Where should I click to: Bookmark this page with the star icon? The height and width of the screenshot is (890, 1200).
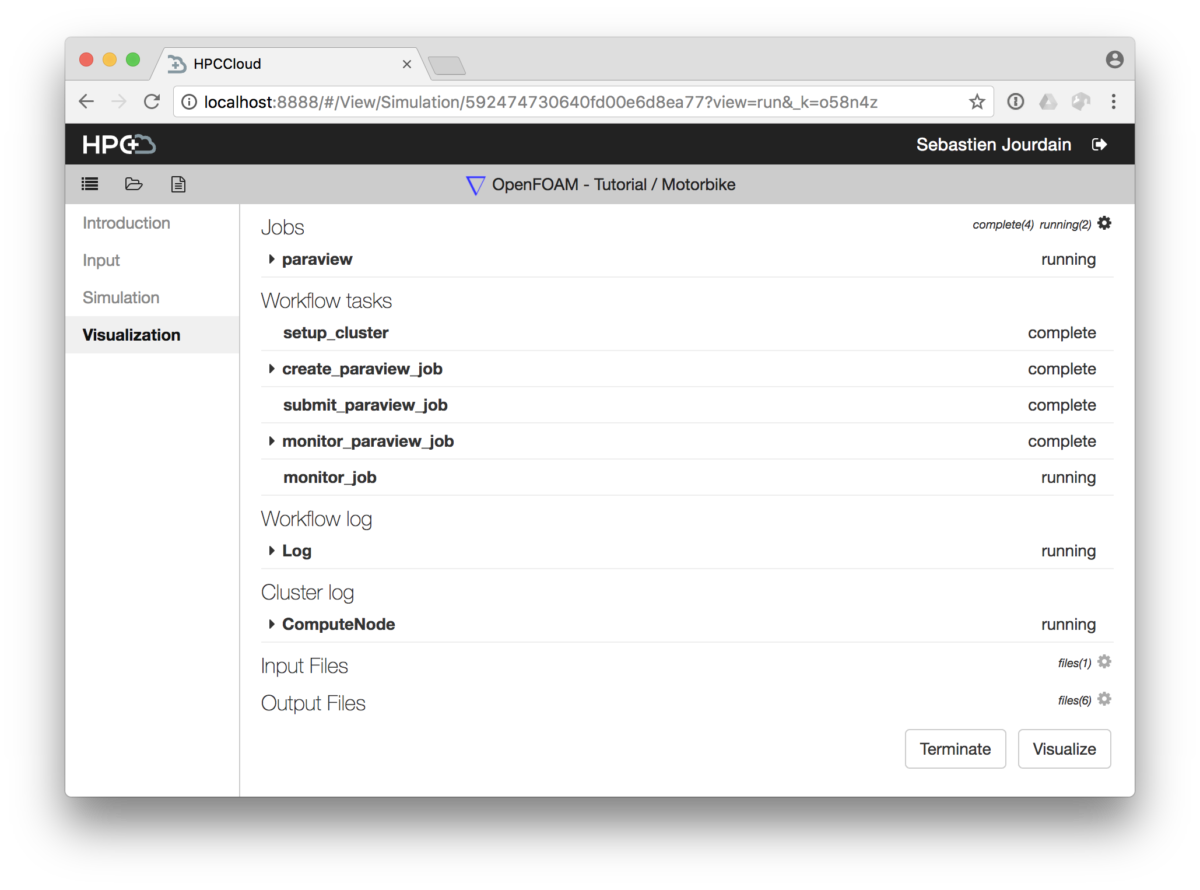977,102
